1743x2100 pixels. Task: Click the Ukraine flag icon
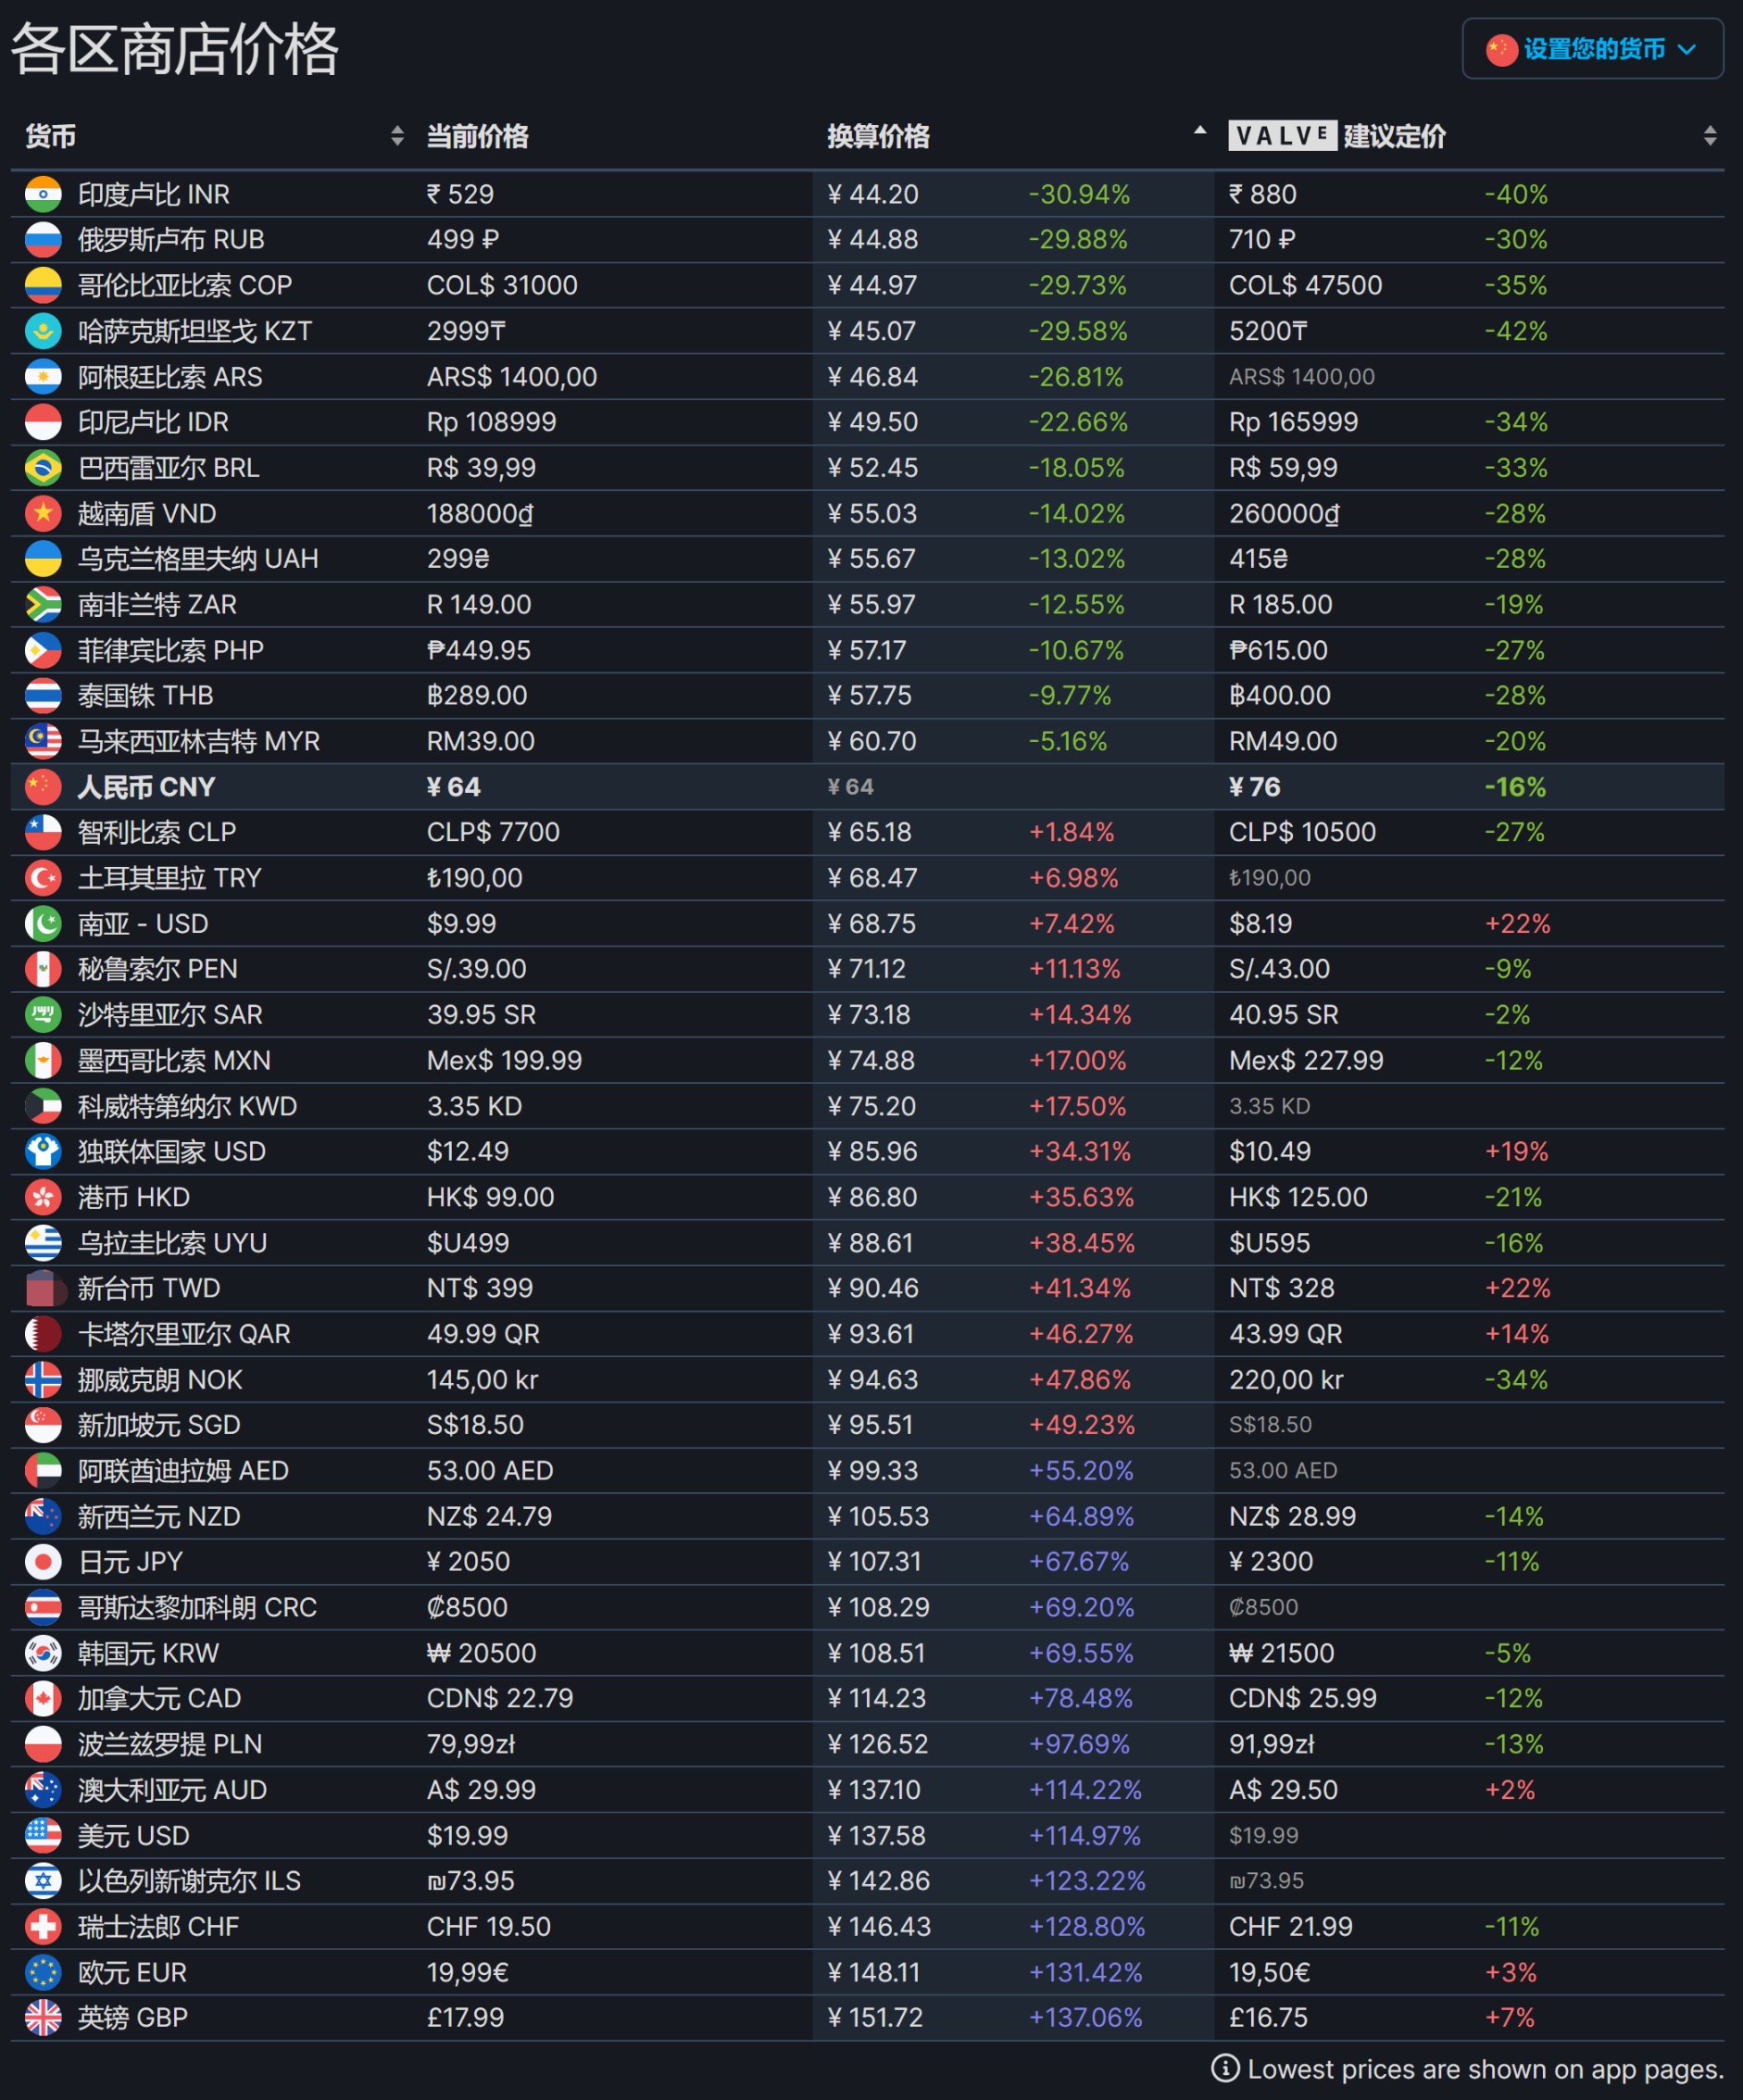coord(43,558)
